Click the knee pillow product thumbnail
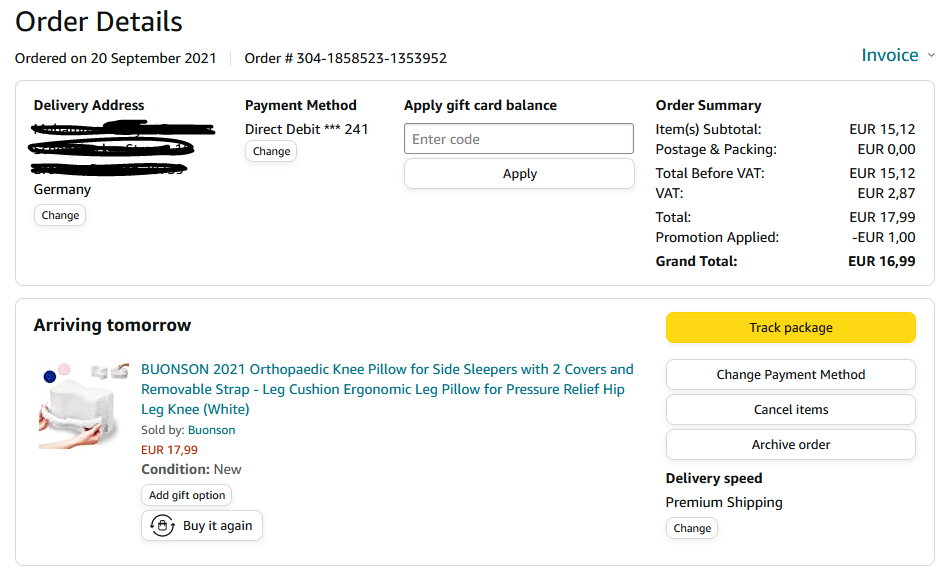The width and height of the screenshot is (946, 571). [x=84, y=405]
